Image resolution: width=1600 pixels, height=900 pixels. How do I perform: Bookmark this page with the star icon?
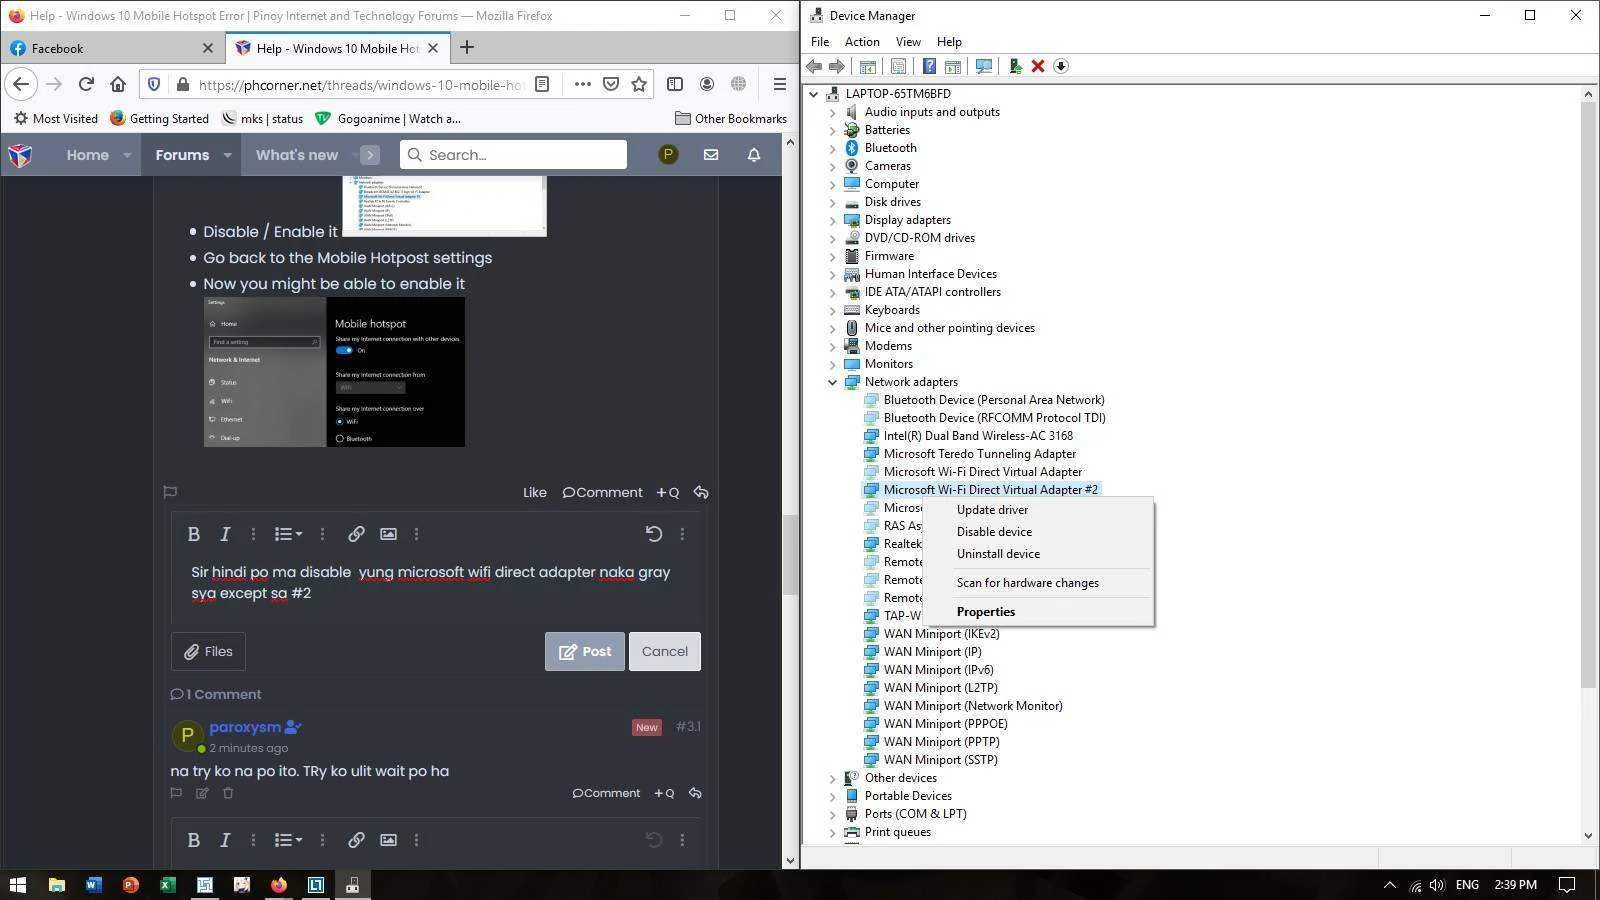point(639,84)
